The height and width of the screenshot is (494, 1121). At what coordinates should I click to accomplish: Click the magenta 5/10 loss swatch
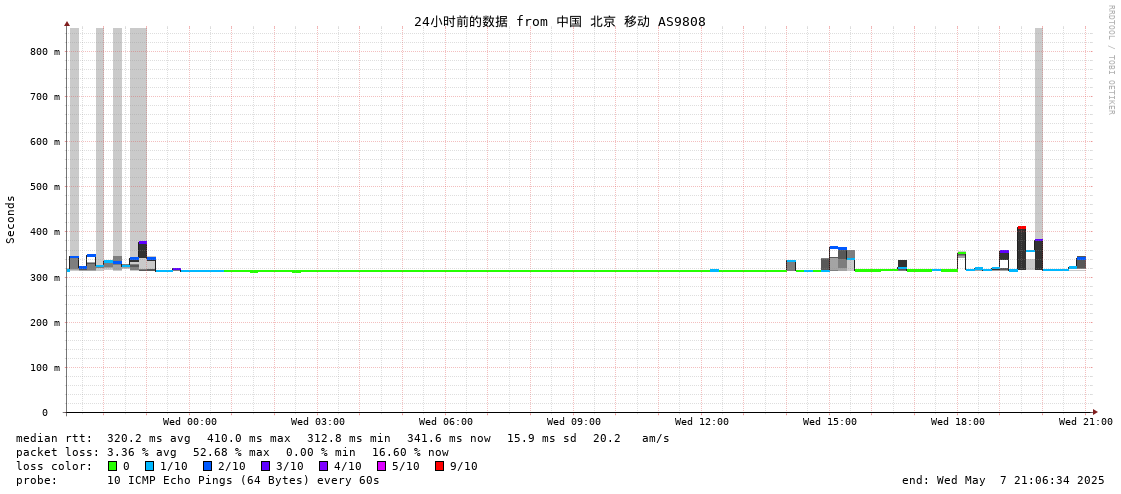pyautogui.click(x=382, y=466)
